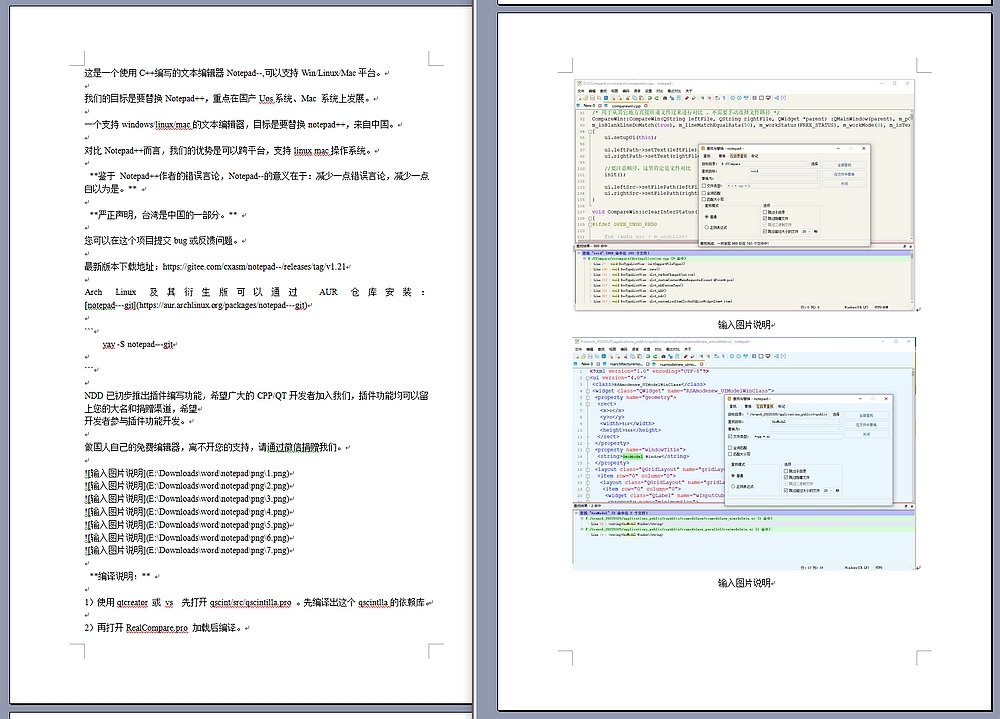Click the image path line ending "6.png)"
1000x719 pixels.
188,538
